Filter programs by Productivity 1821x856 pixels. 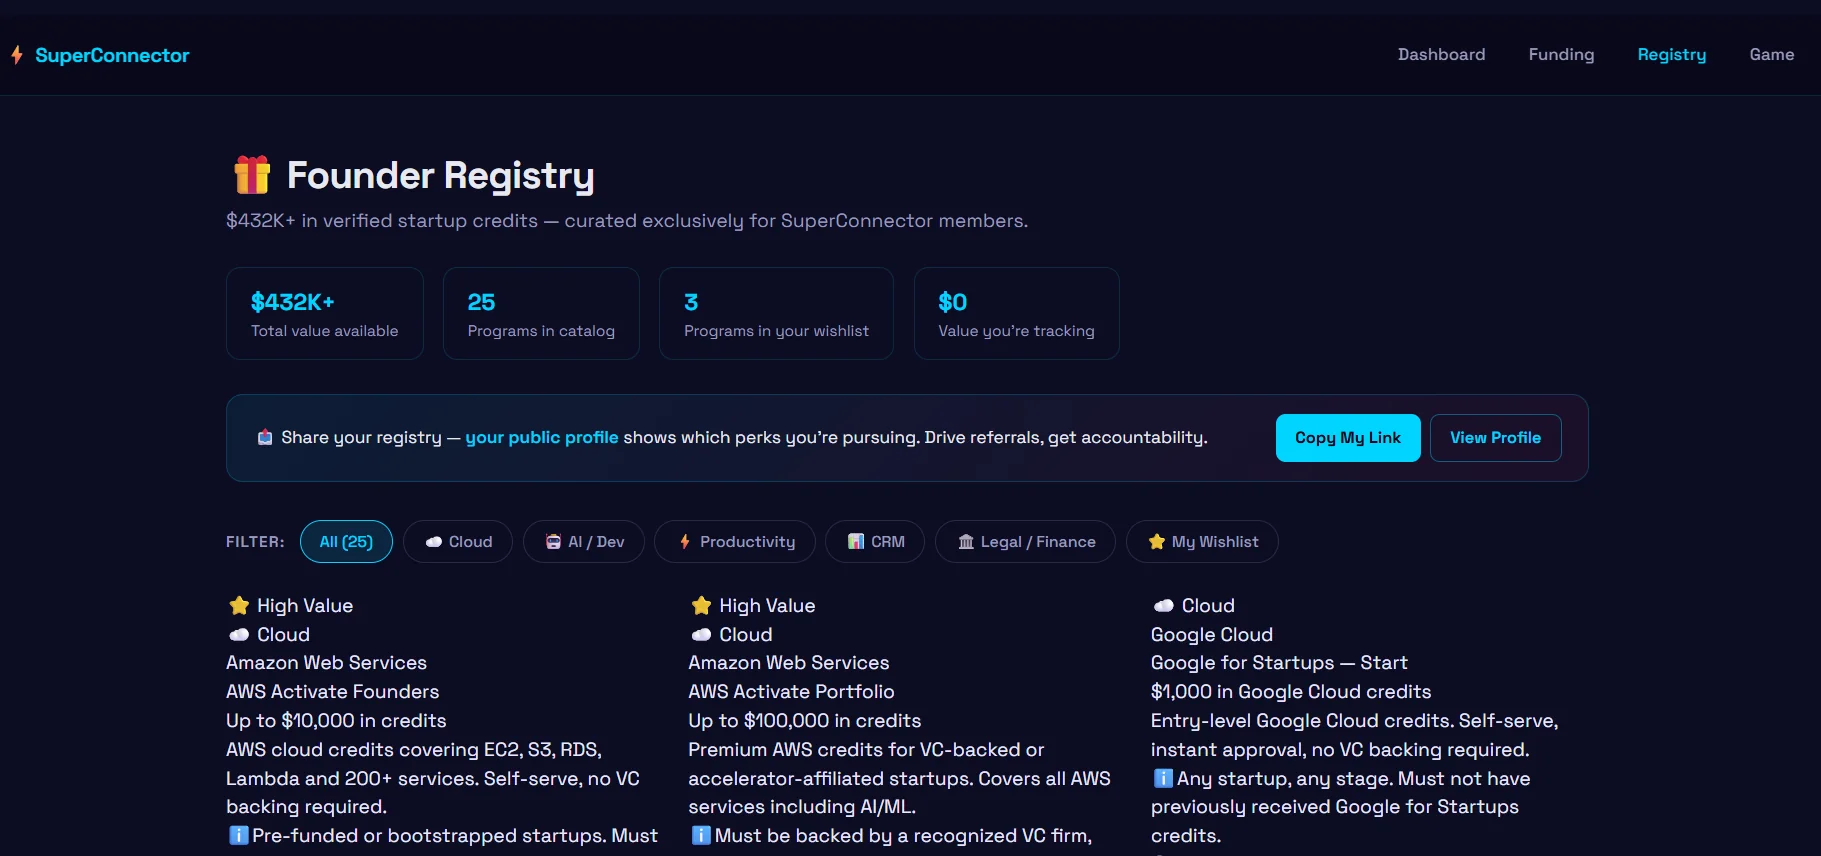[735, 542]
